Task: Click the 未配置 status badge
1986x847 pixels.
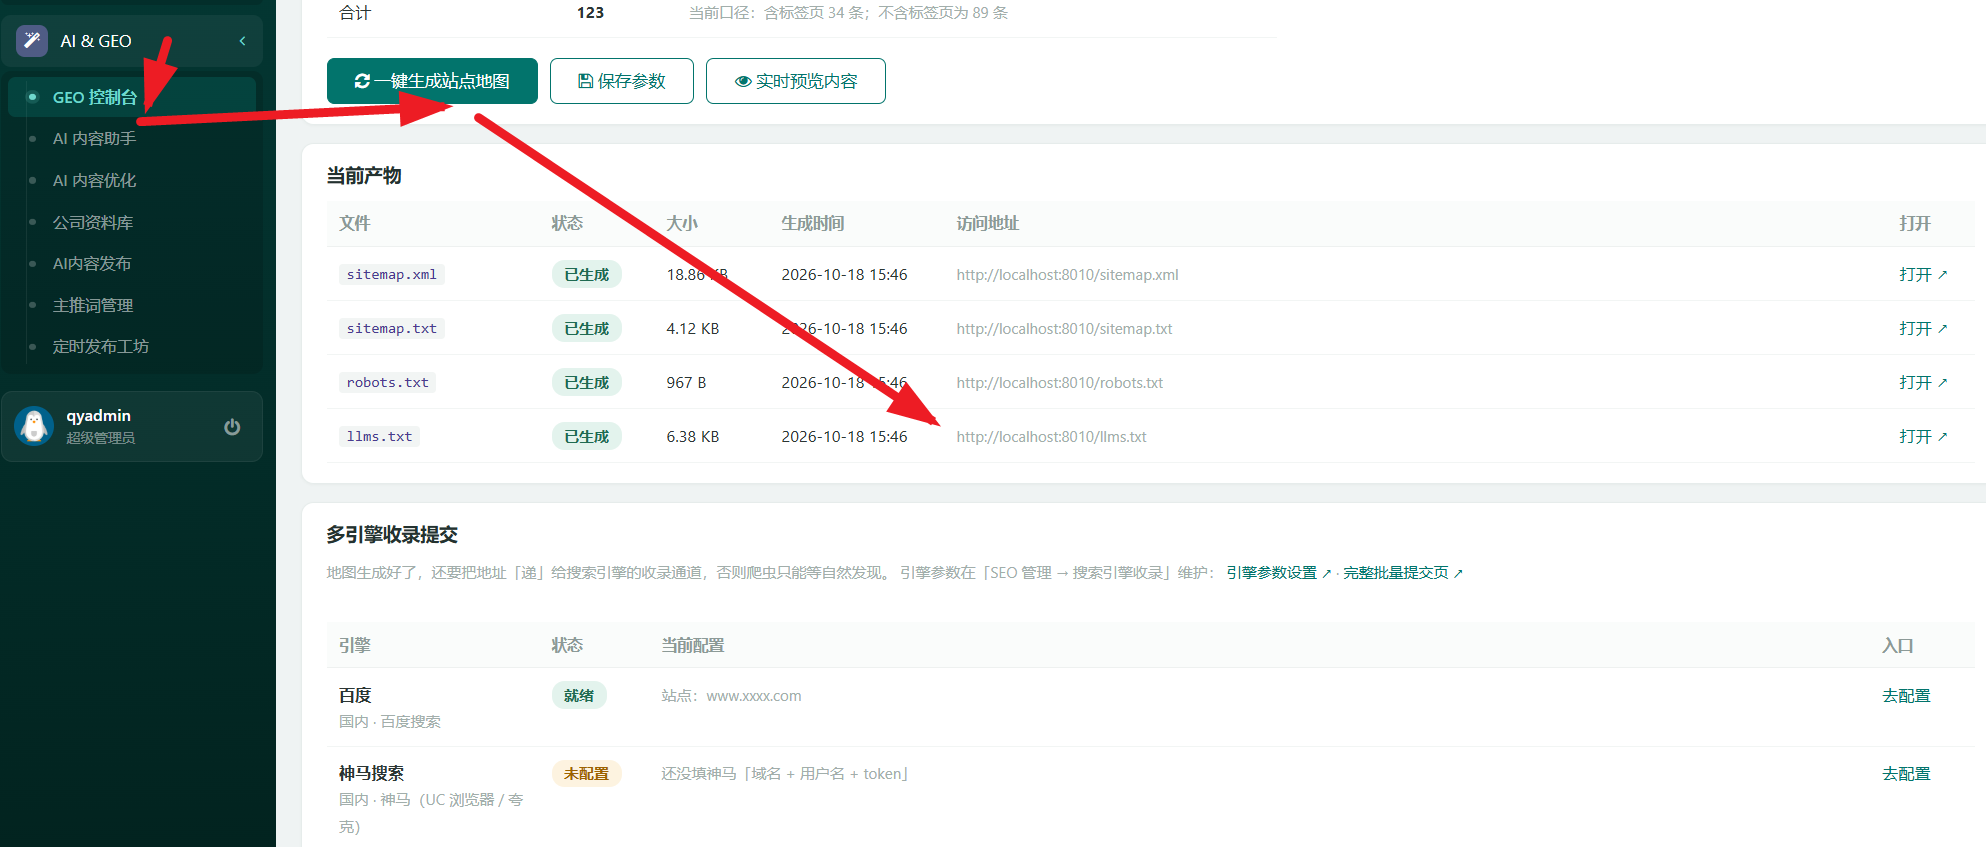Action: (587, 773)
